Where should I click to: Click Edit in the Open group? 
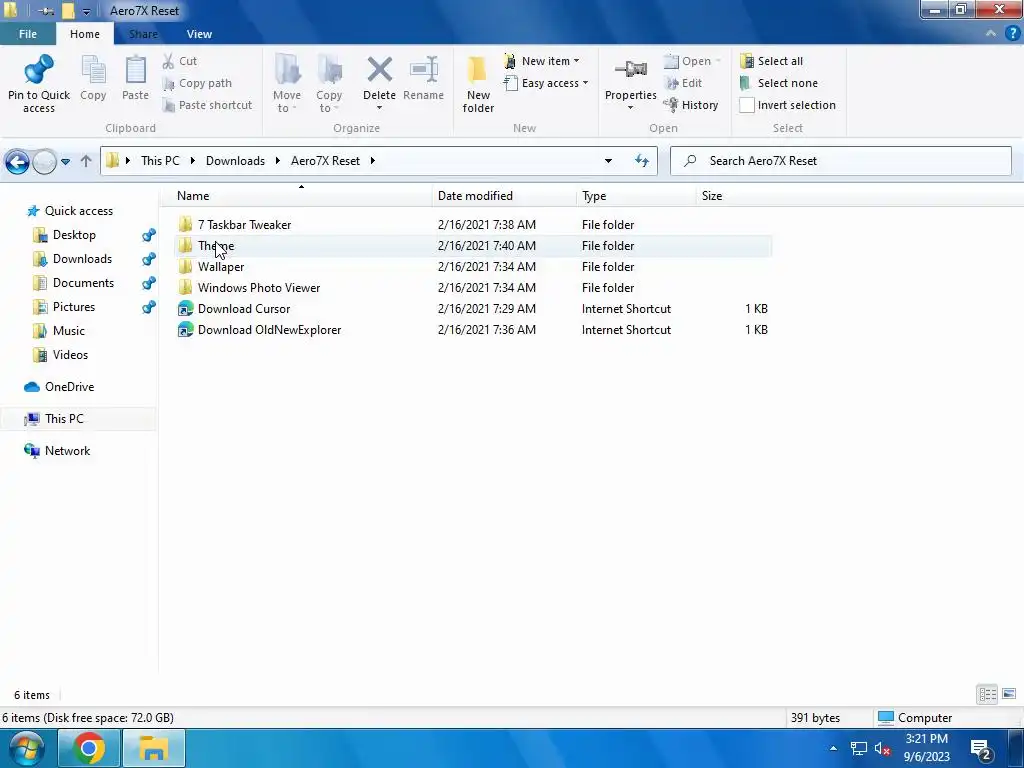click(x=683, y=83)
